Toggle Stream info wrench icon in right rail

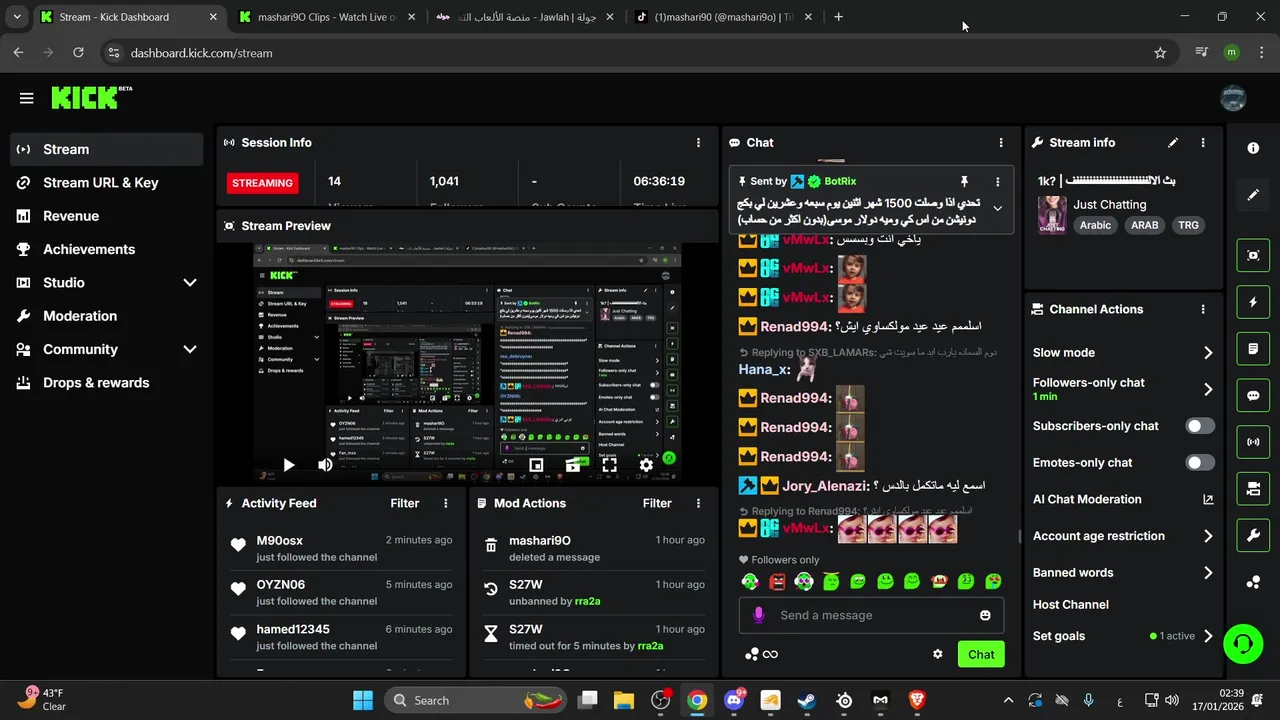[x=1253, y=536]
